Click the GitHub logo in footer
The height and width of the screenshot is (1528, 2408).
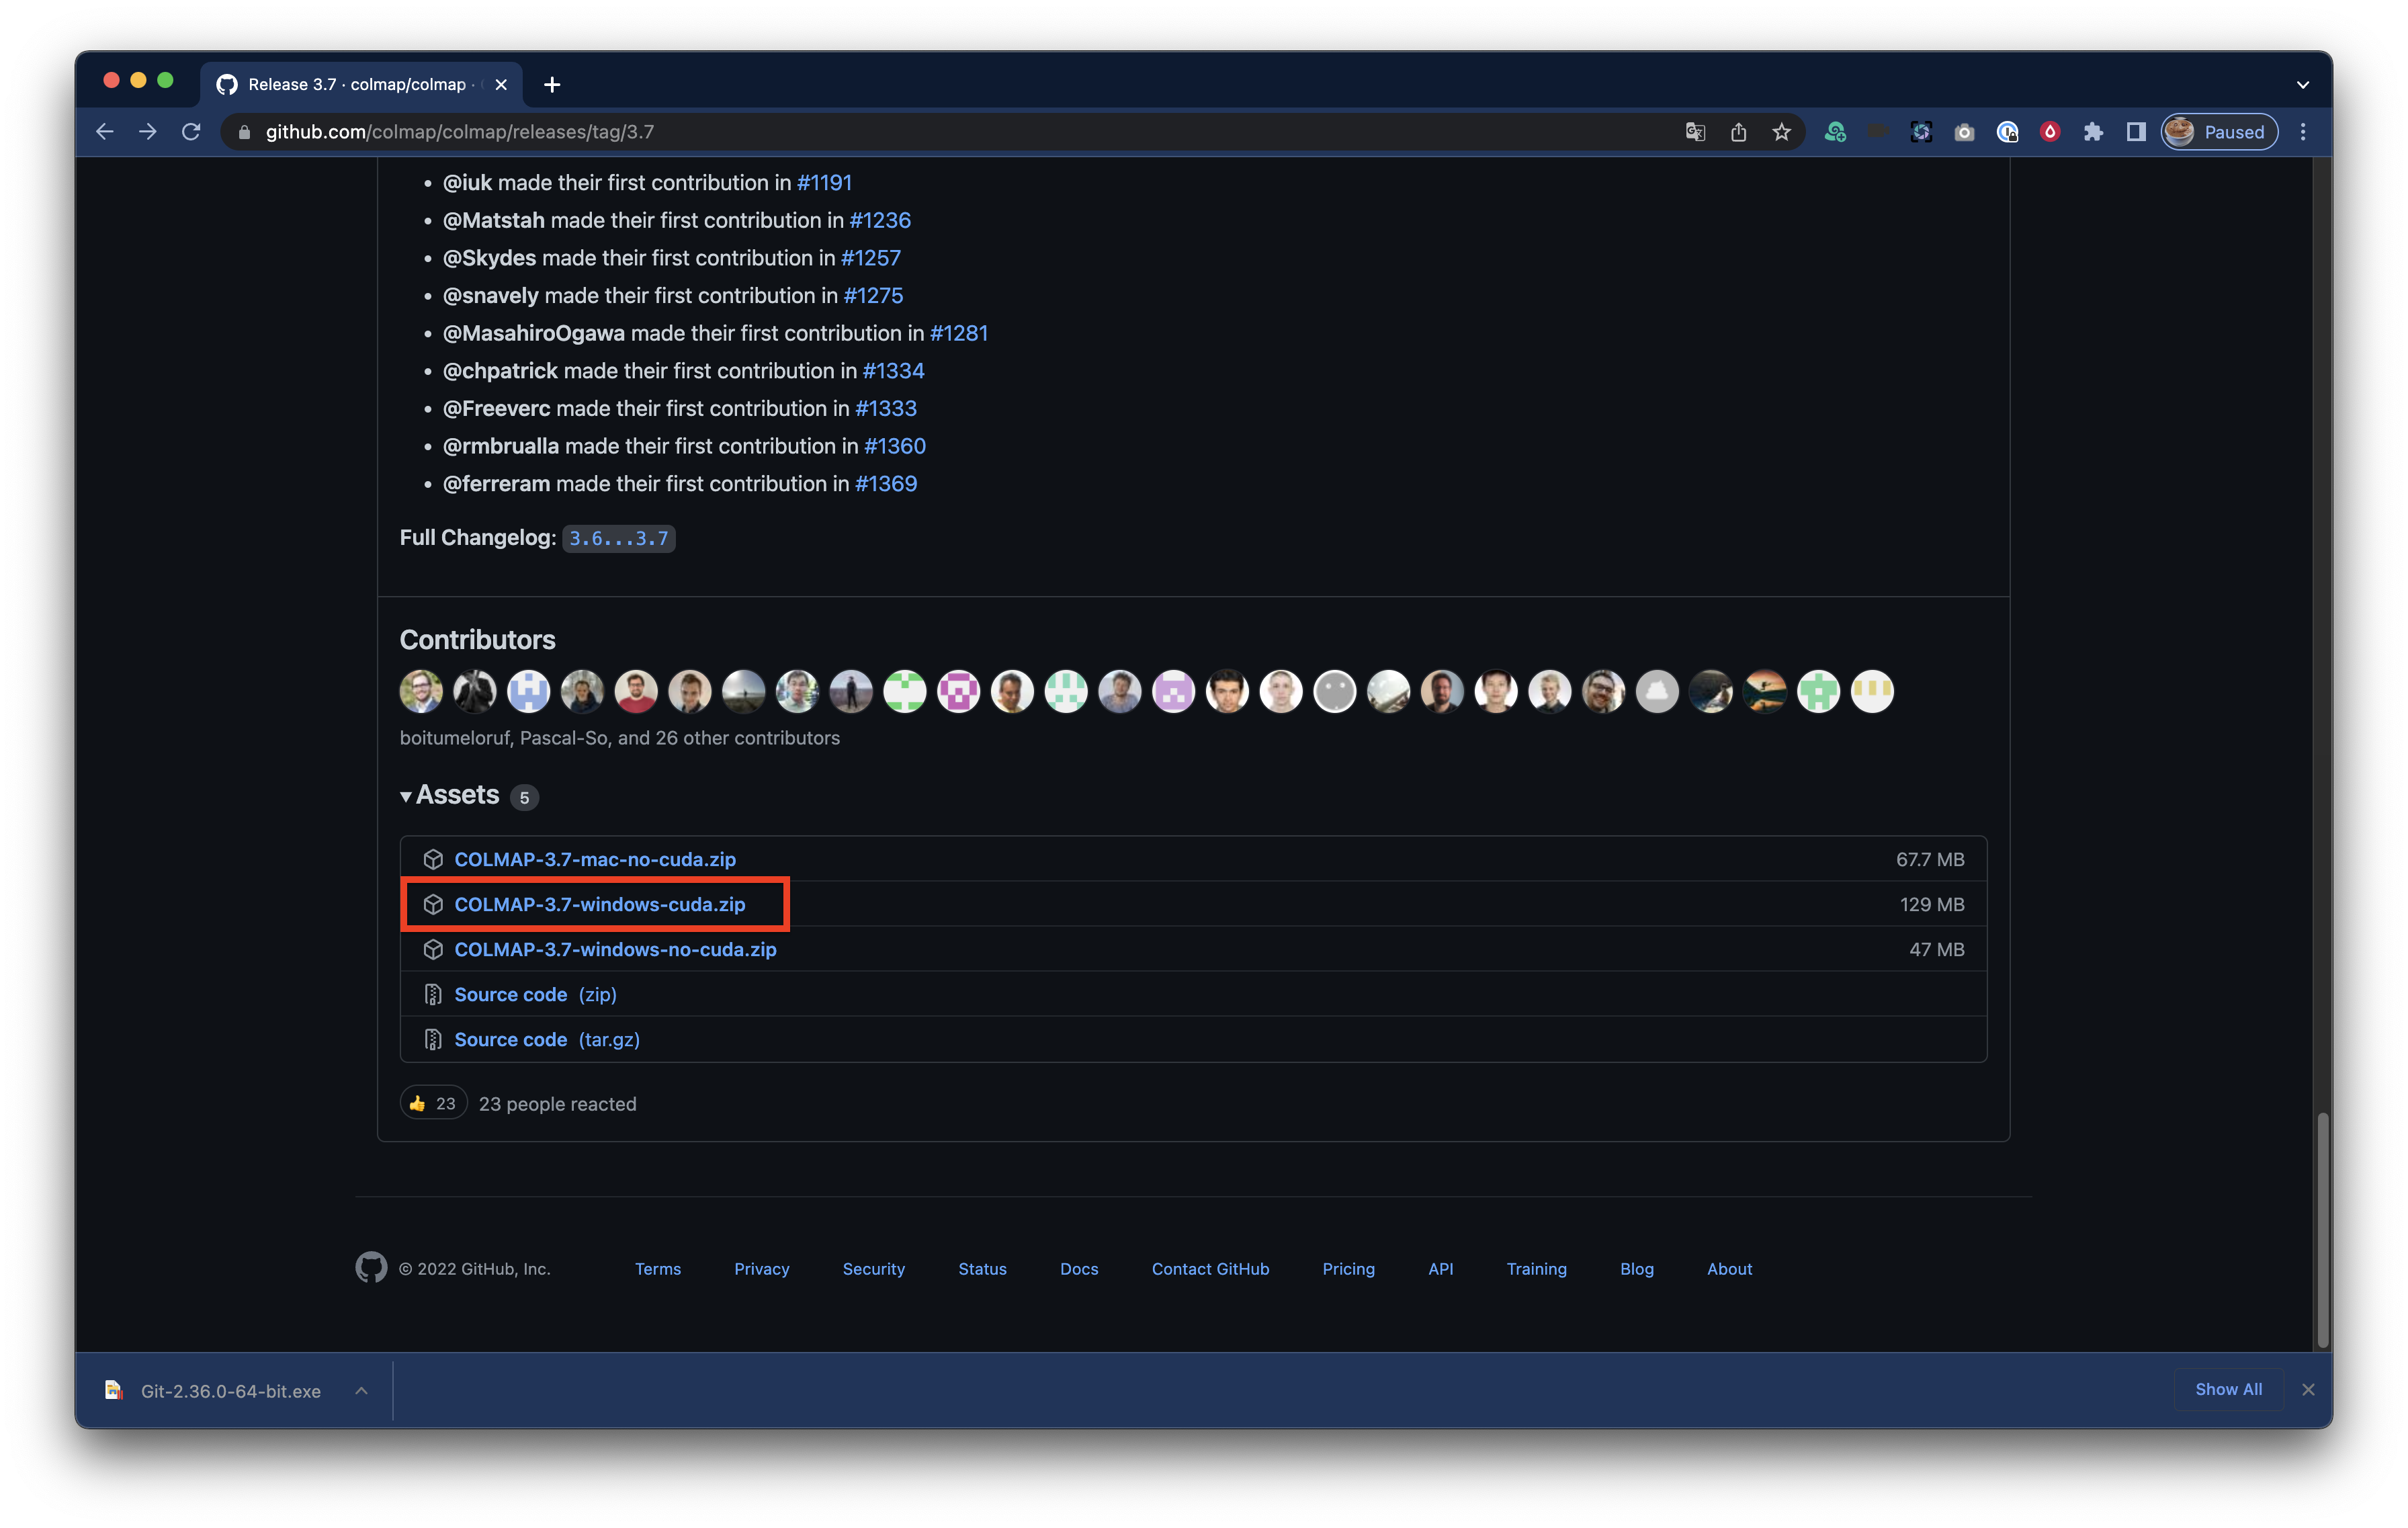tap(371, 1267)
